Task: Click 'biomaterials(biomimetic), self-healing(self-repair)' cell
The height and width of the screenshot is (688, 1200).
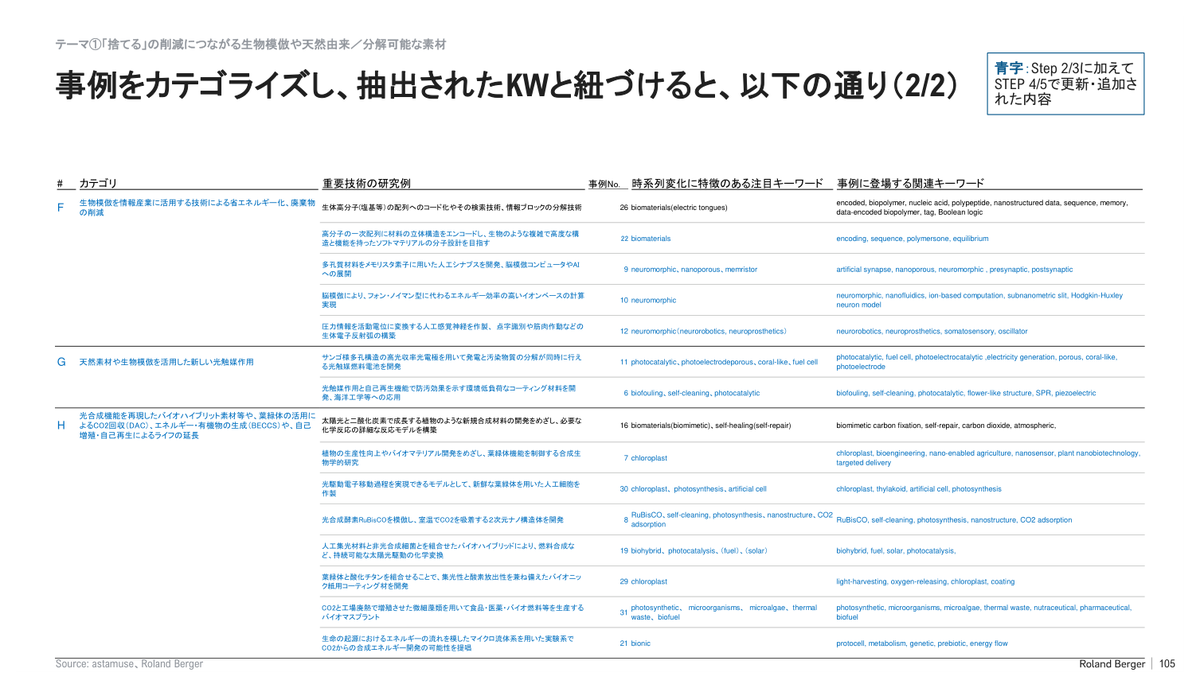Action: coord(711,425)
